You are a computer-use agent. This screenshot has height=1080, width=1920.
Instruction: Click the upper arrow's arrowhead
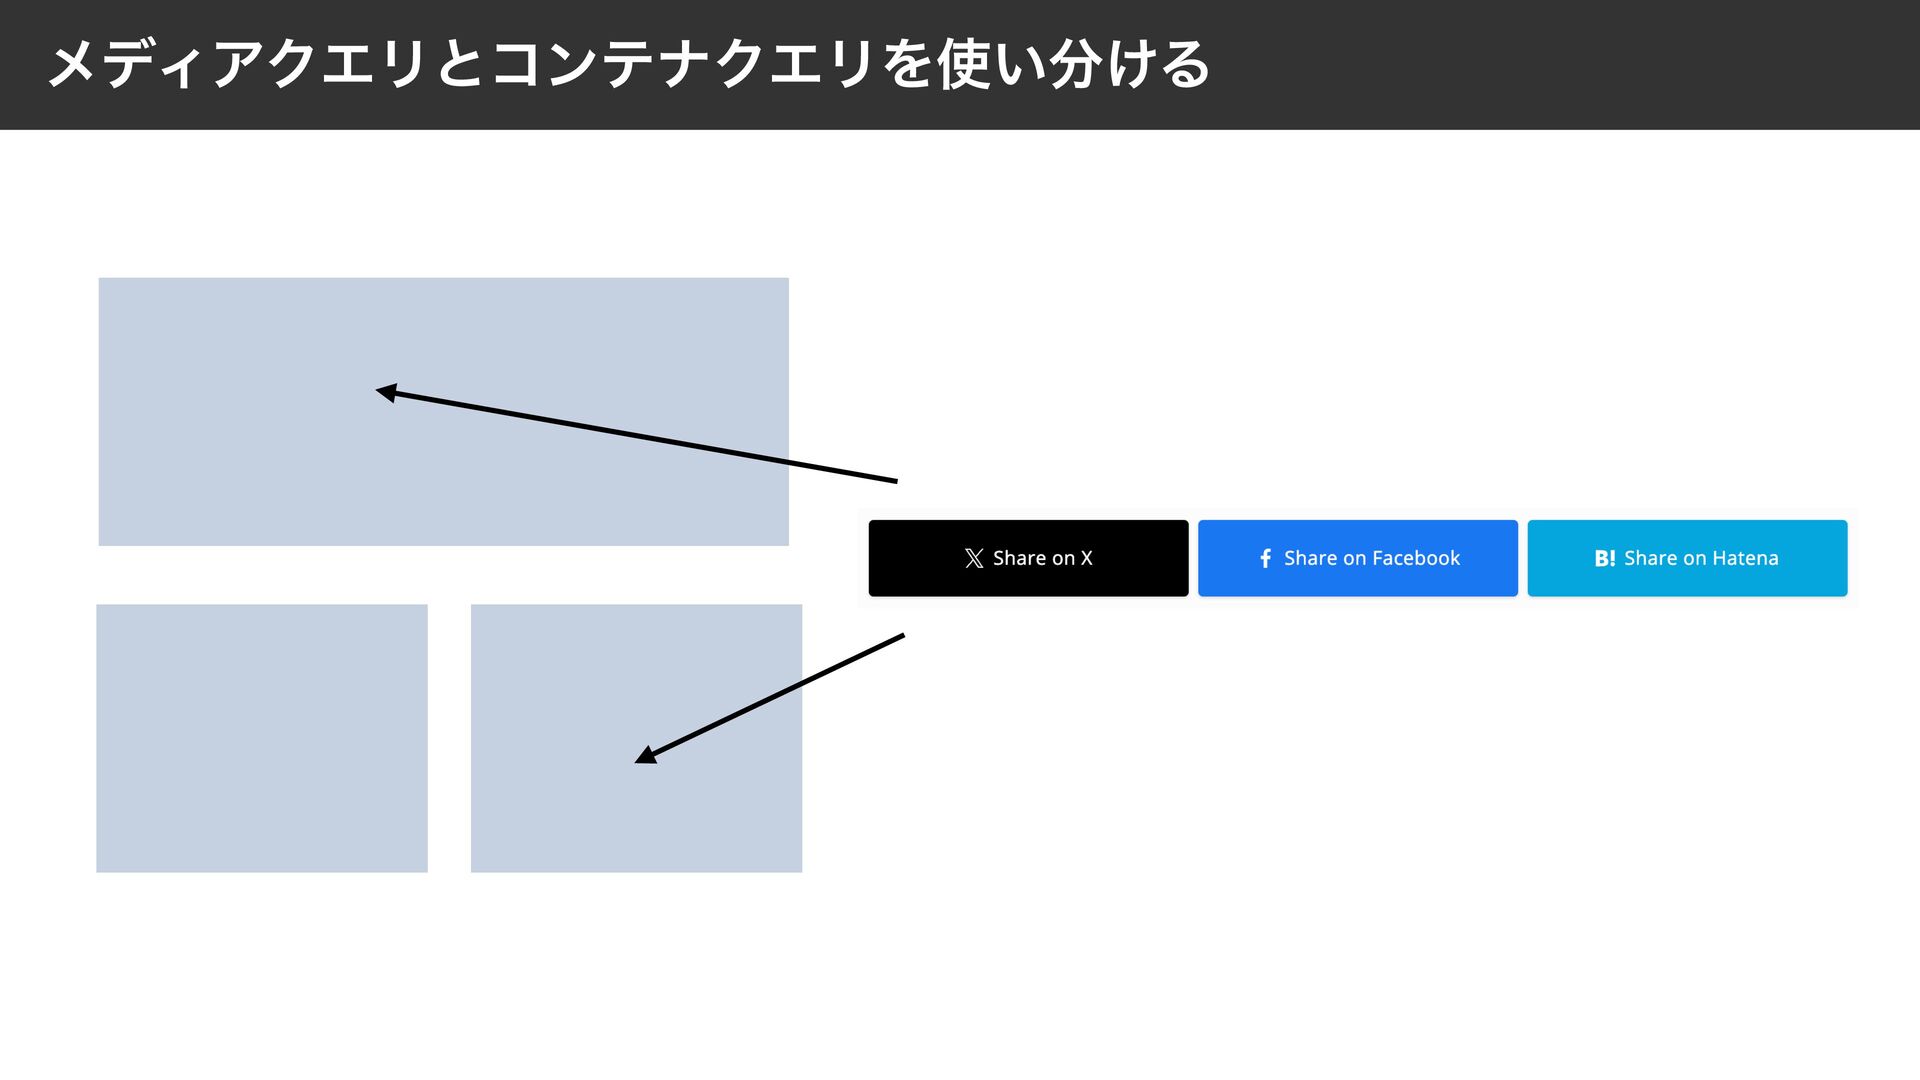[386, 392]
